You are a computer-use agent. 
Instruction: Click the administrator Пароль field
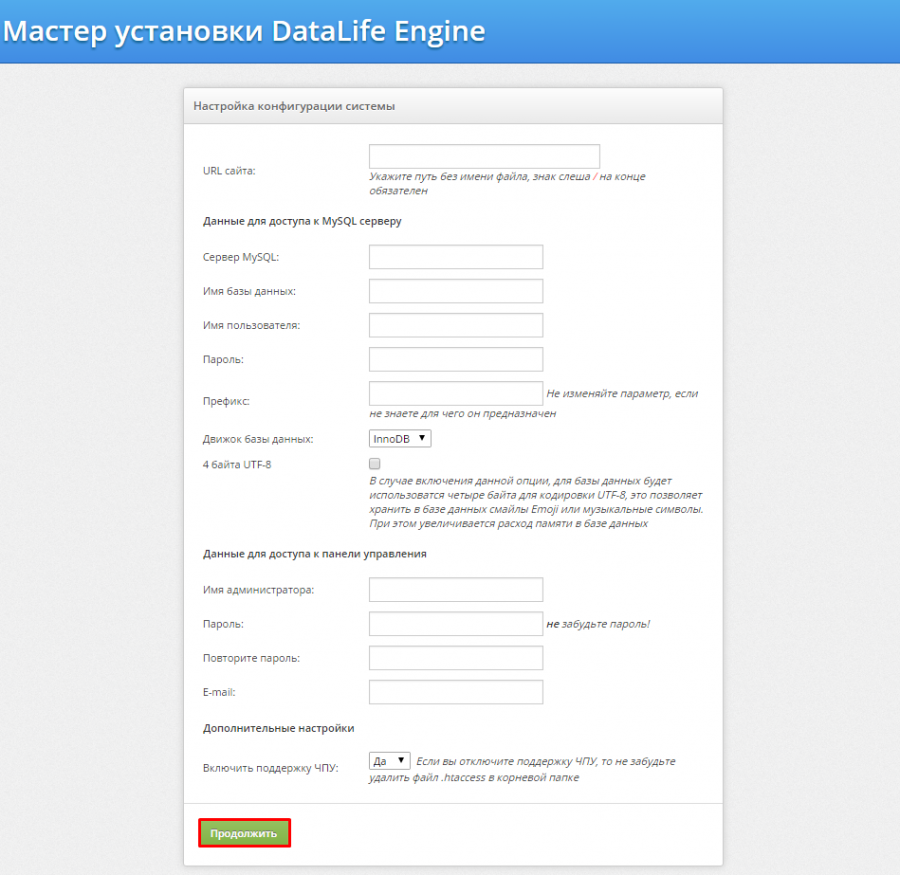[x=455, y=623]
